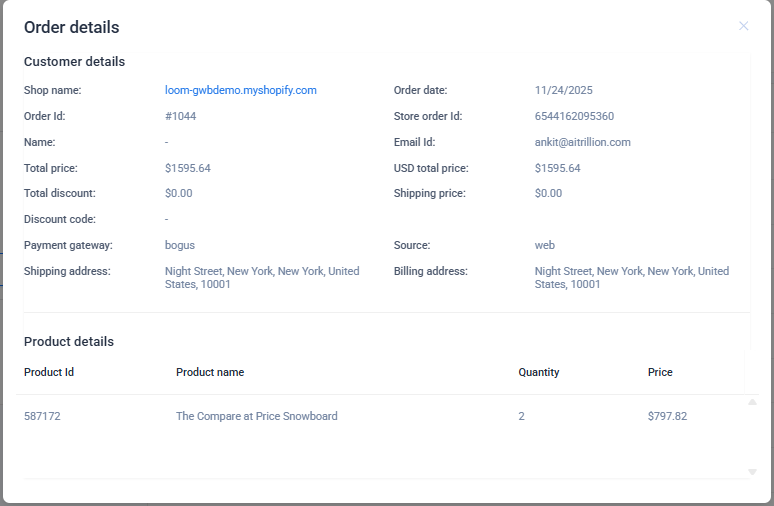Click the product table scroll down arrow

[x=752, y=472]
